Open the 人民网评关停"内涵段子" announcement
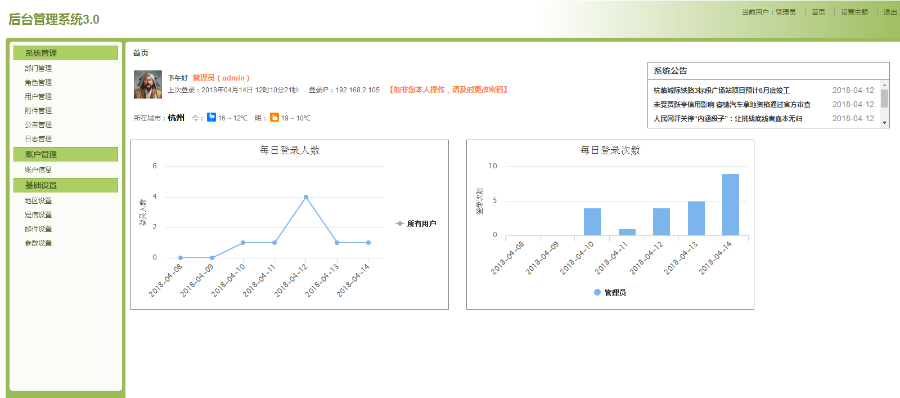The width and height of the screenshot is (900, 398). pyautogui.click(x=727, y=118)
